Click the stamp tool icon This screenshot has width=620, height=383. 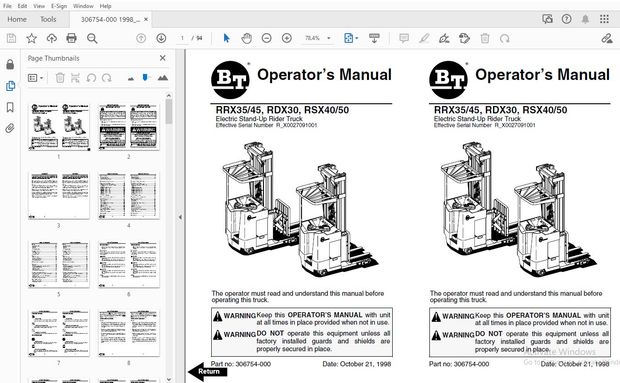(x=464, y=38)
